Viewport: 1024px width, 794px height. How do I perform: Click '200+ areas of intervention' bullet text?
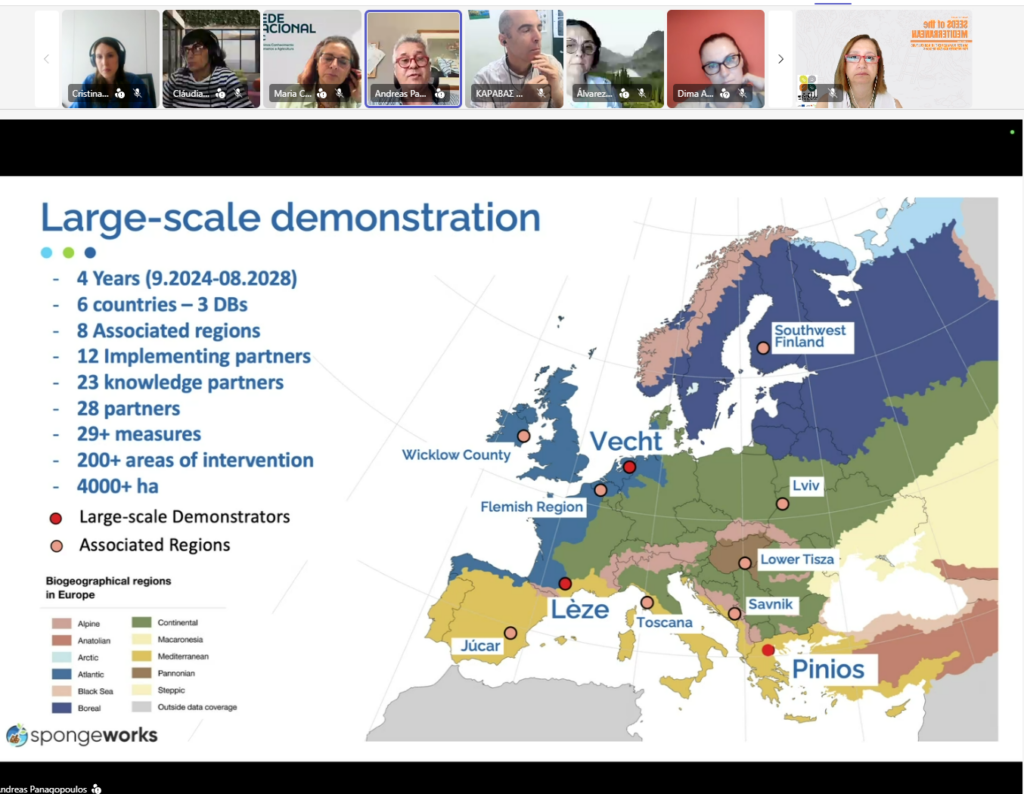pyautogui.click(x=195, y=460)
